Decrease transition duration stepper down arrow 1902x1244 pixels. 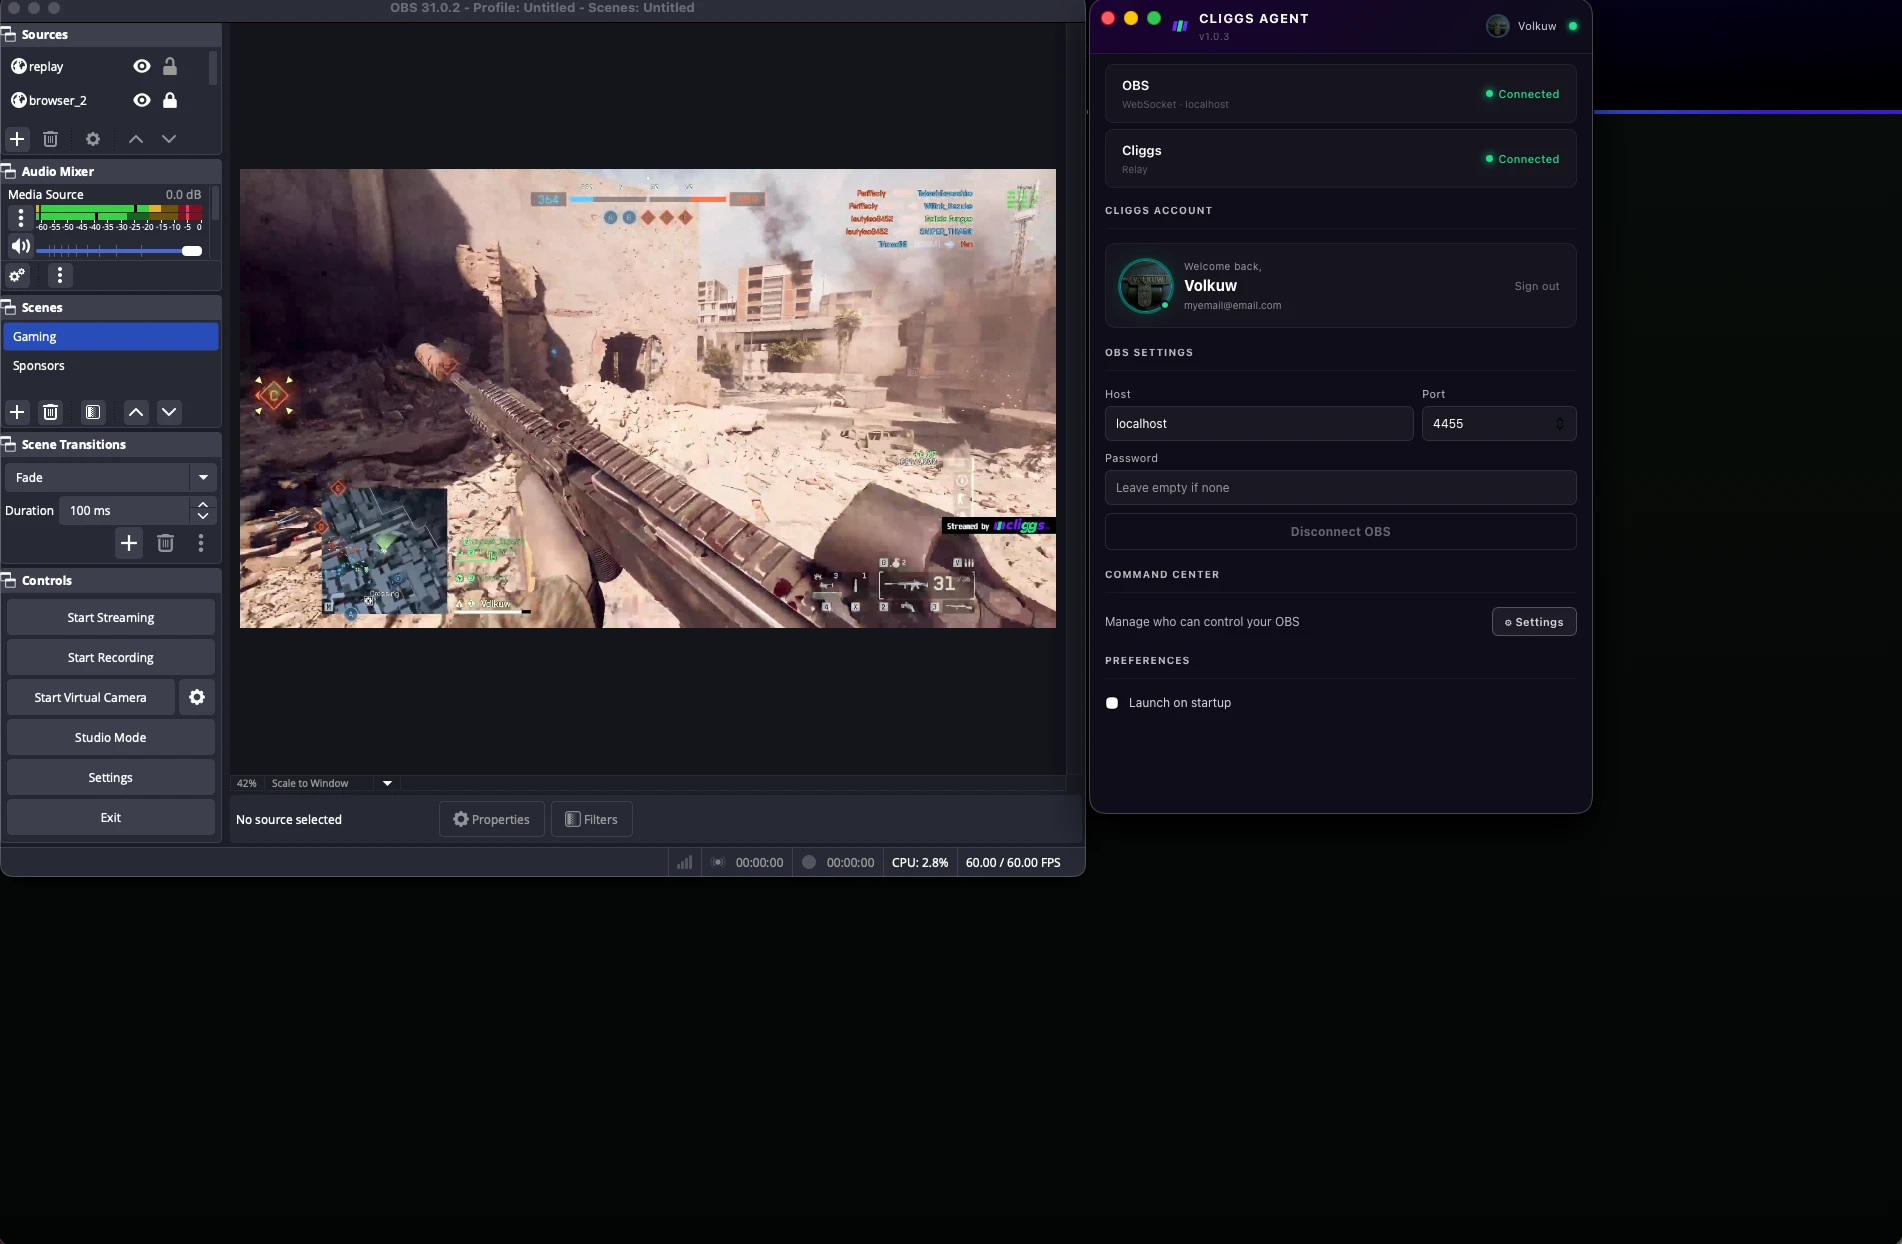click(203, 517)
